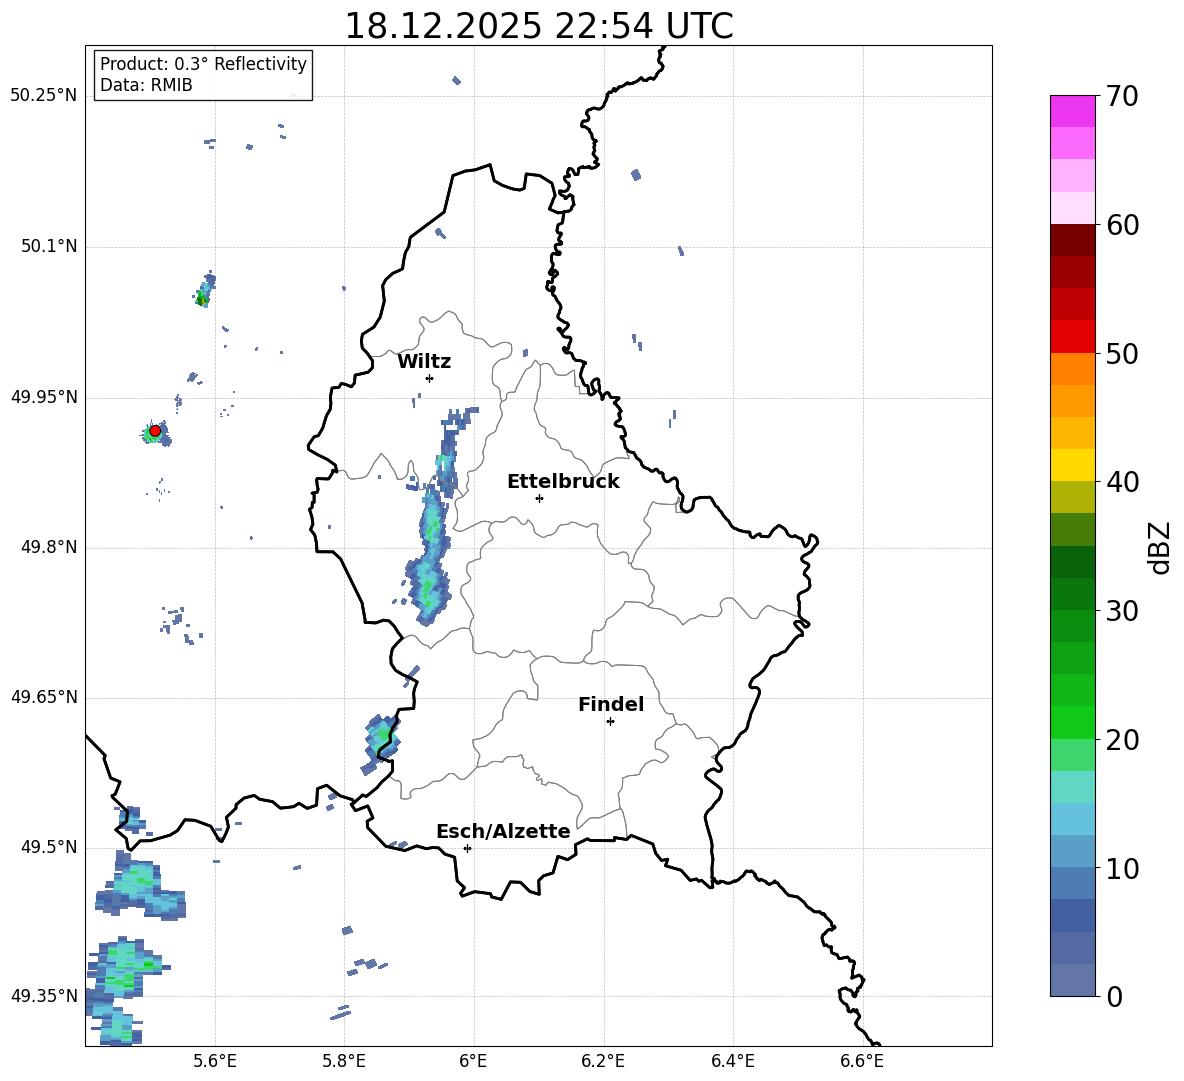Click the red dot marker near 49.95°N

pyautogui.click(x=155, y=430)
